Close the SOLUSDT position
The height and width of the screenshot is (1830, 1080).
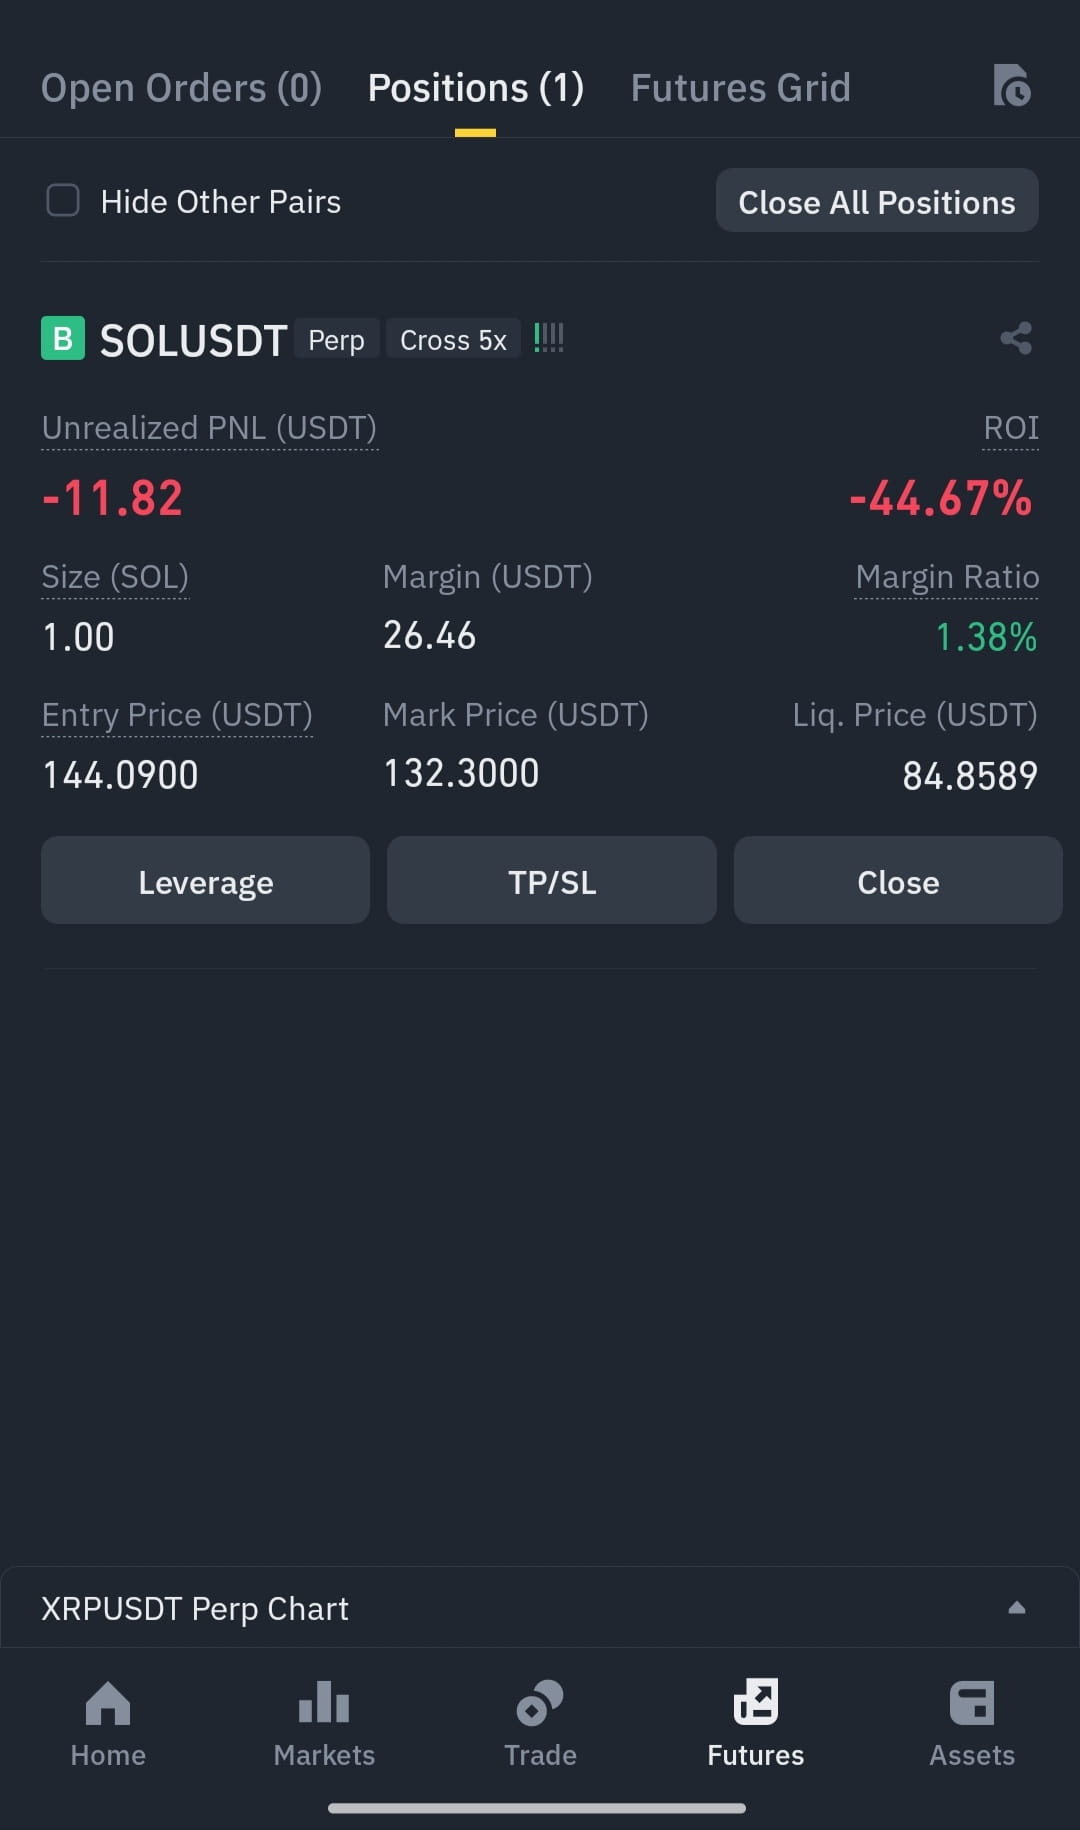(898, 881)
